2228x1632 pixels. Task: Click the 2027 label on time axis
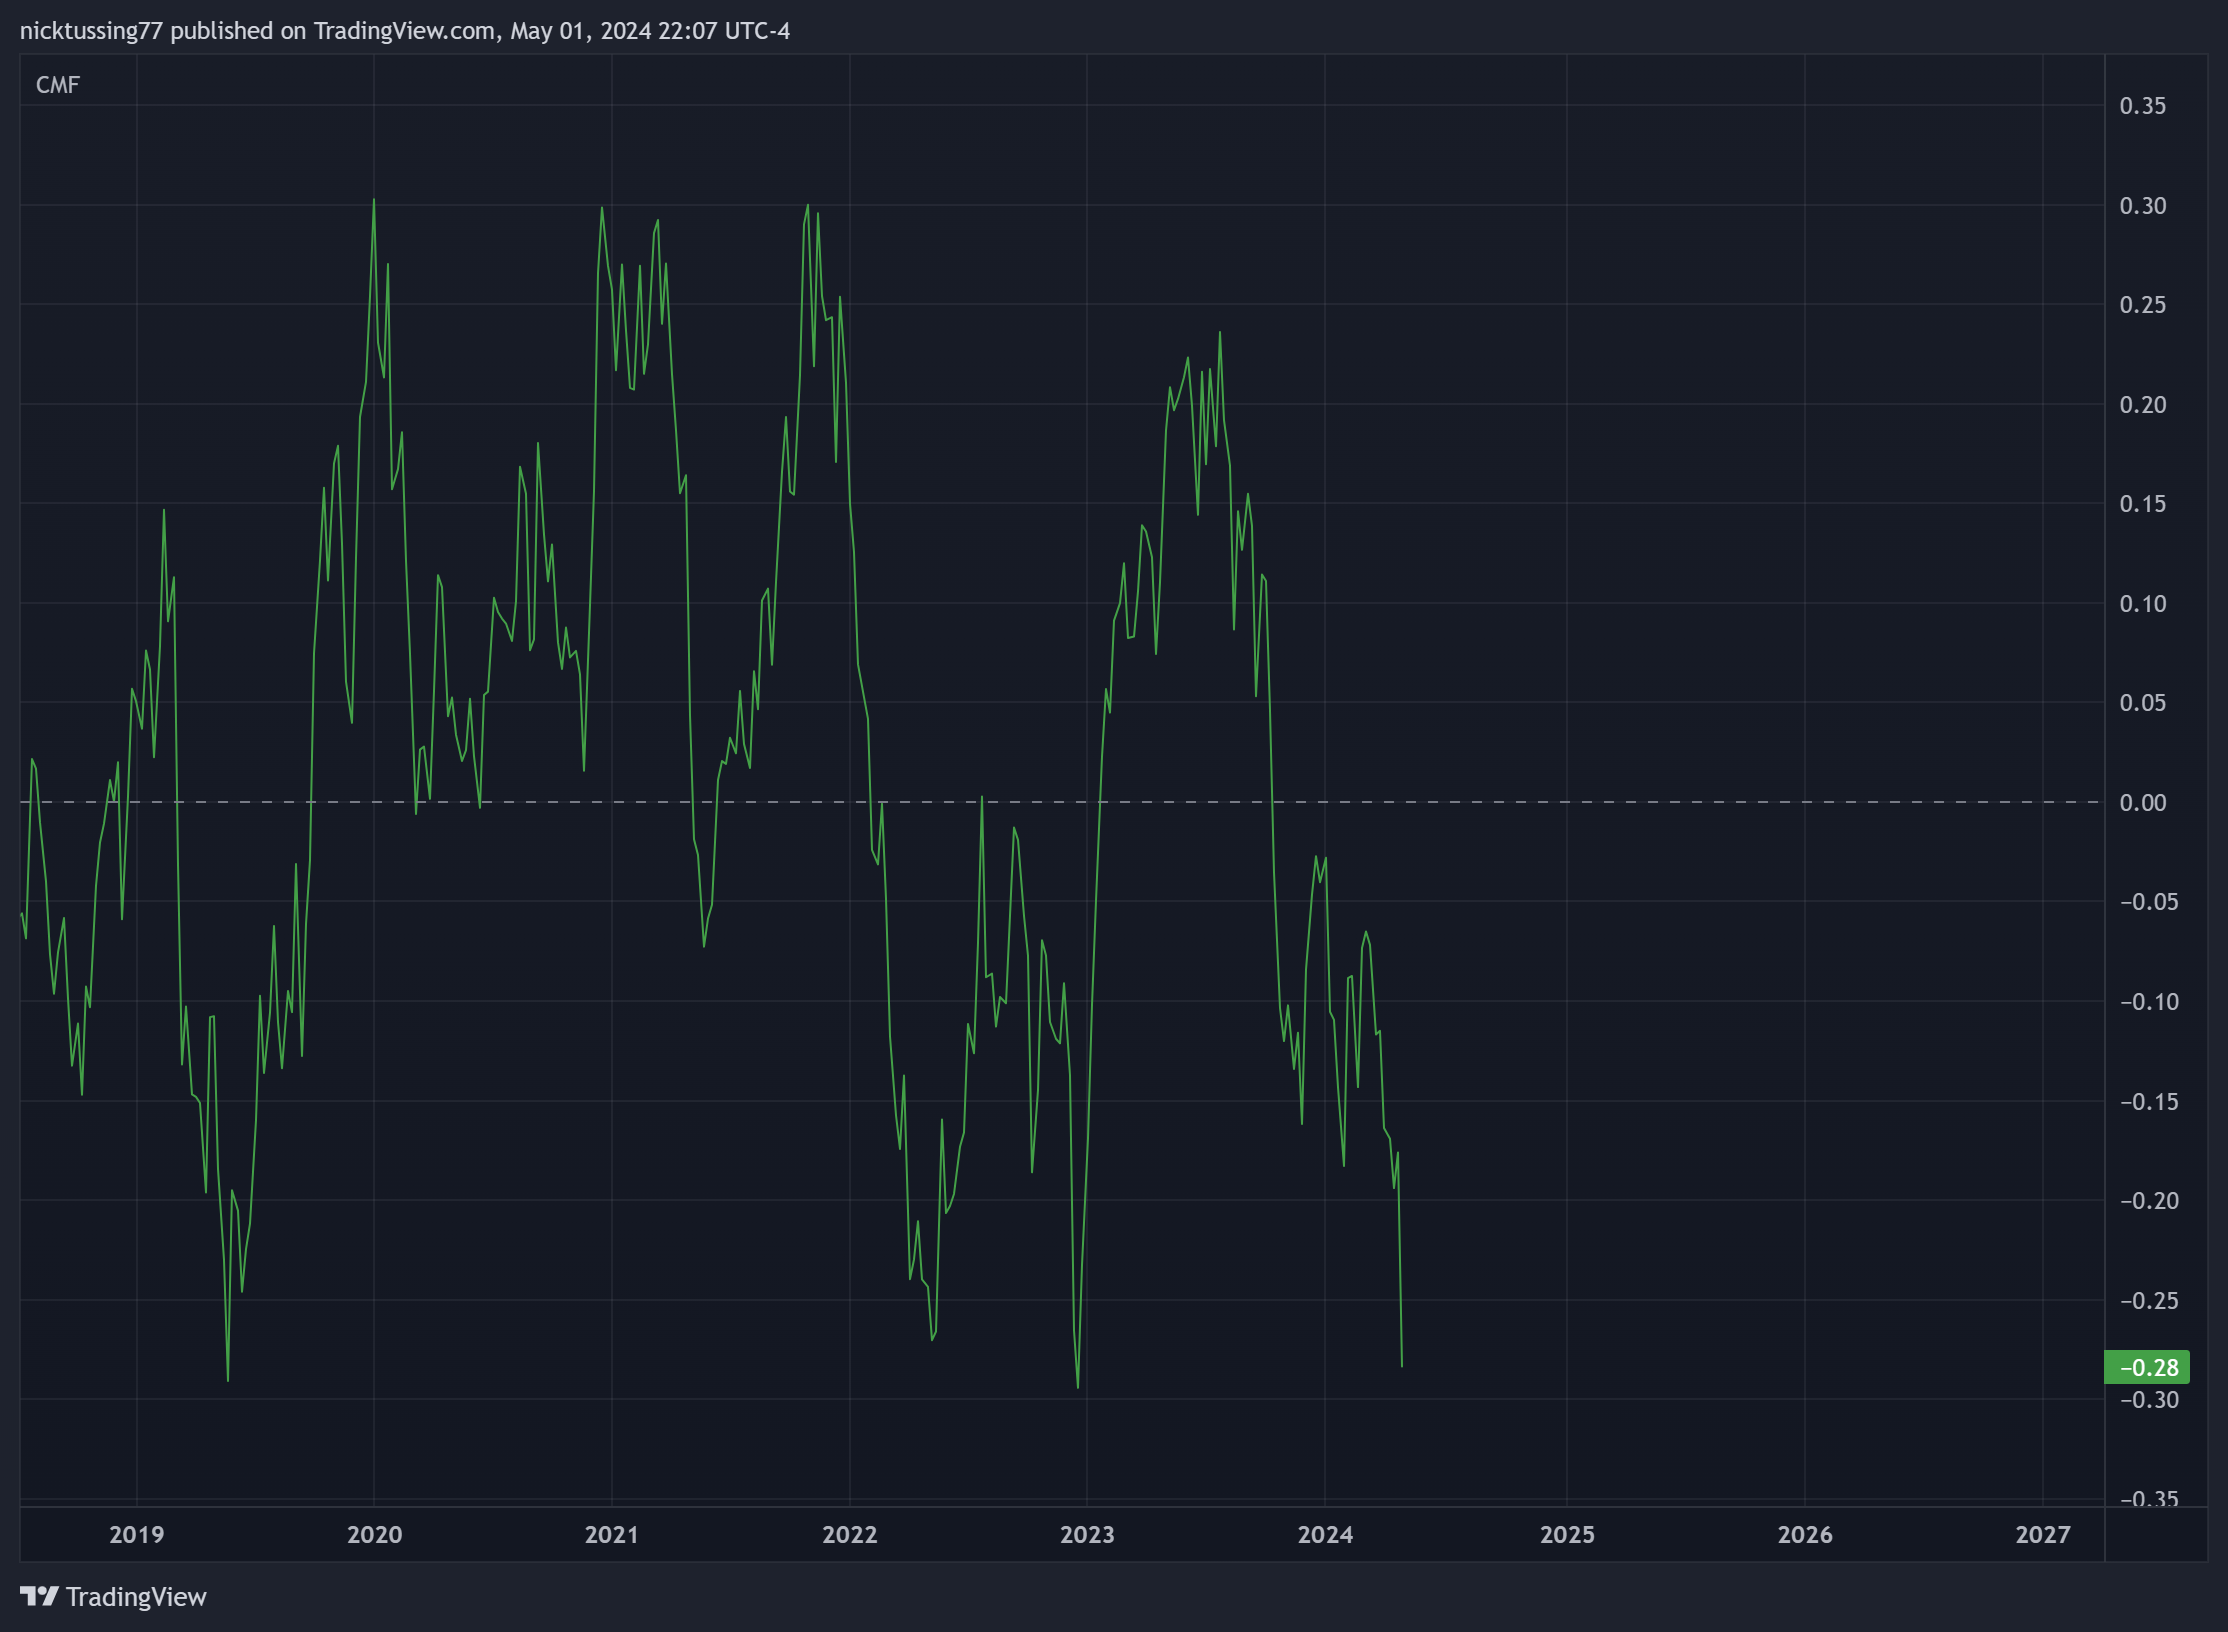pyautogui.click(x=2043, y=1534)
